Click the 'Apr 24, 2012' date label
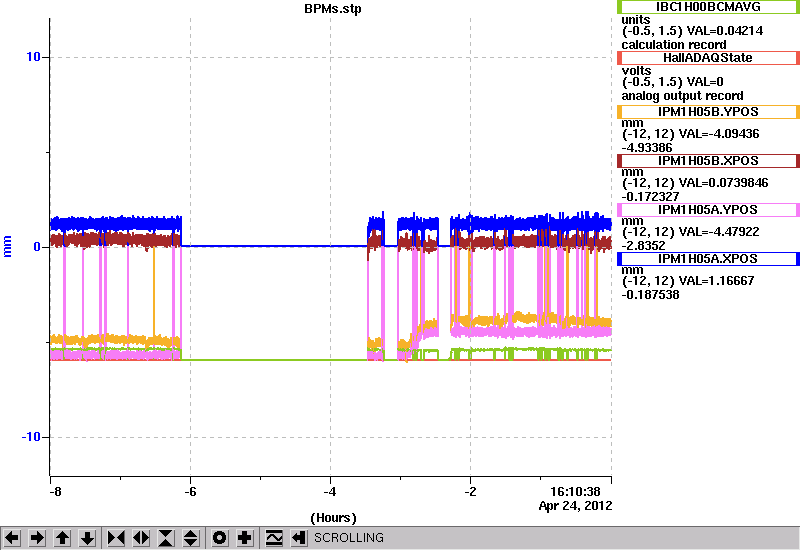The height and width of the screenshot is (550, 800). (576, 506)
